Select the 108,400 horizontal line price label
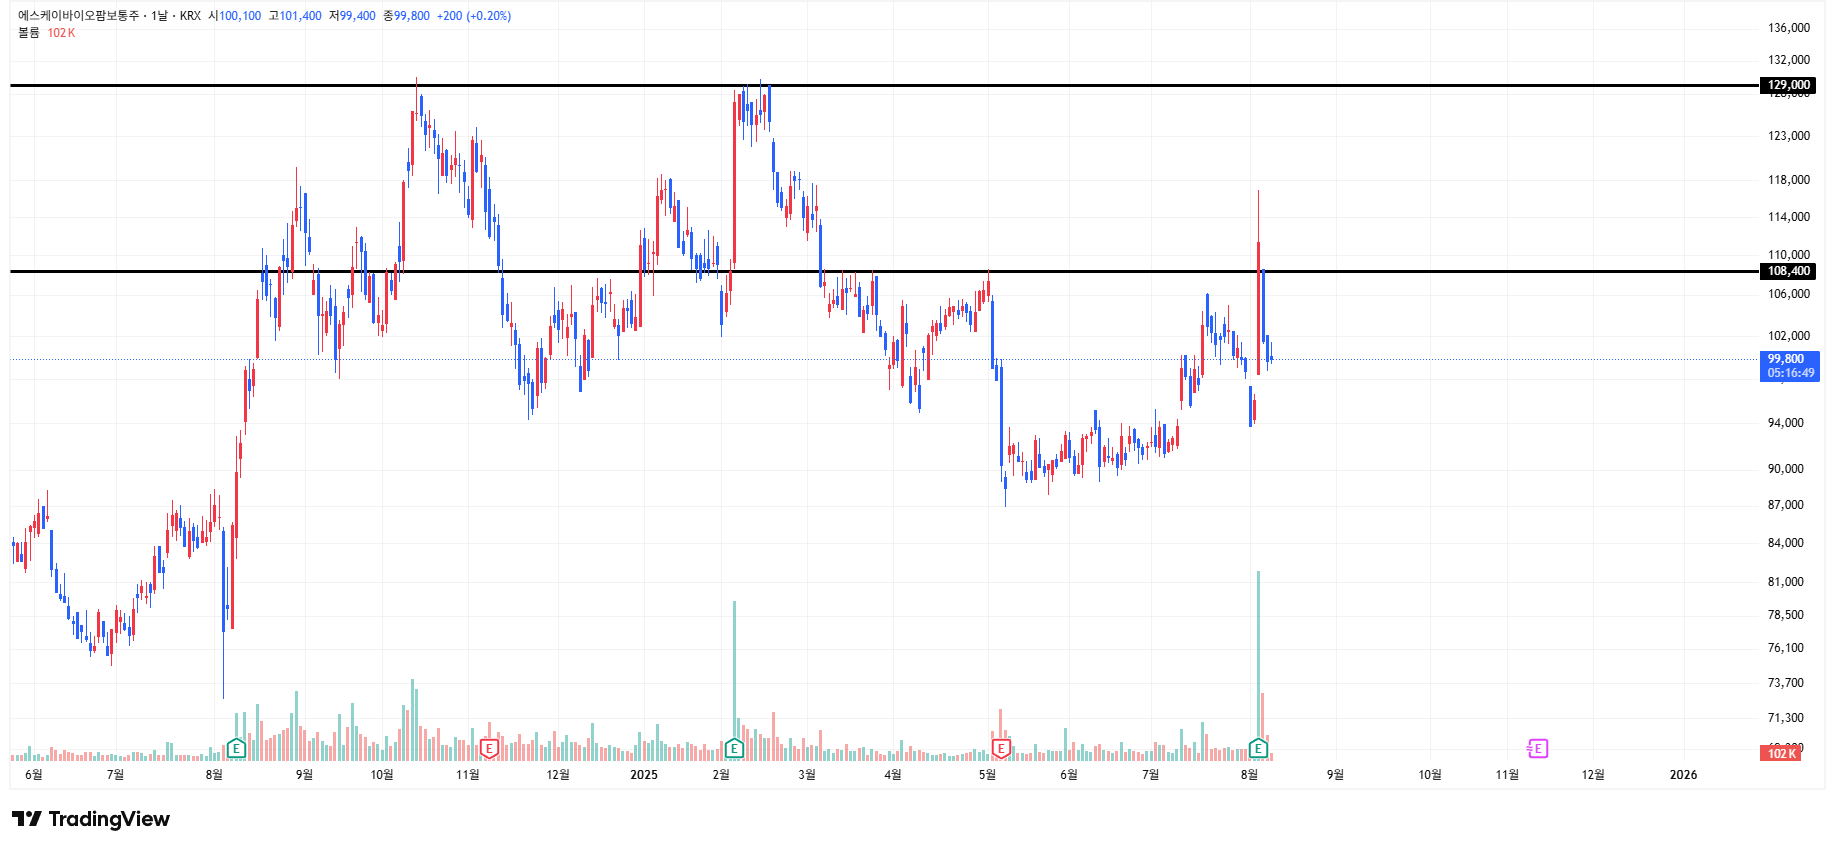 coord(1788,271)
